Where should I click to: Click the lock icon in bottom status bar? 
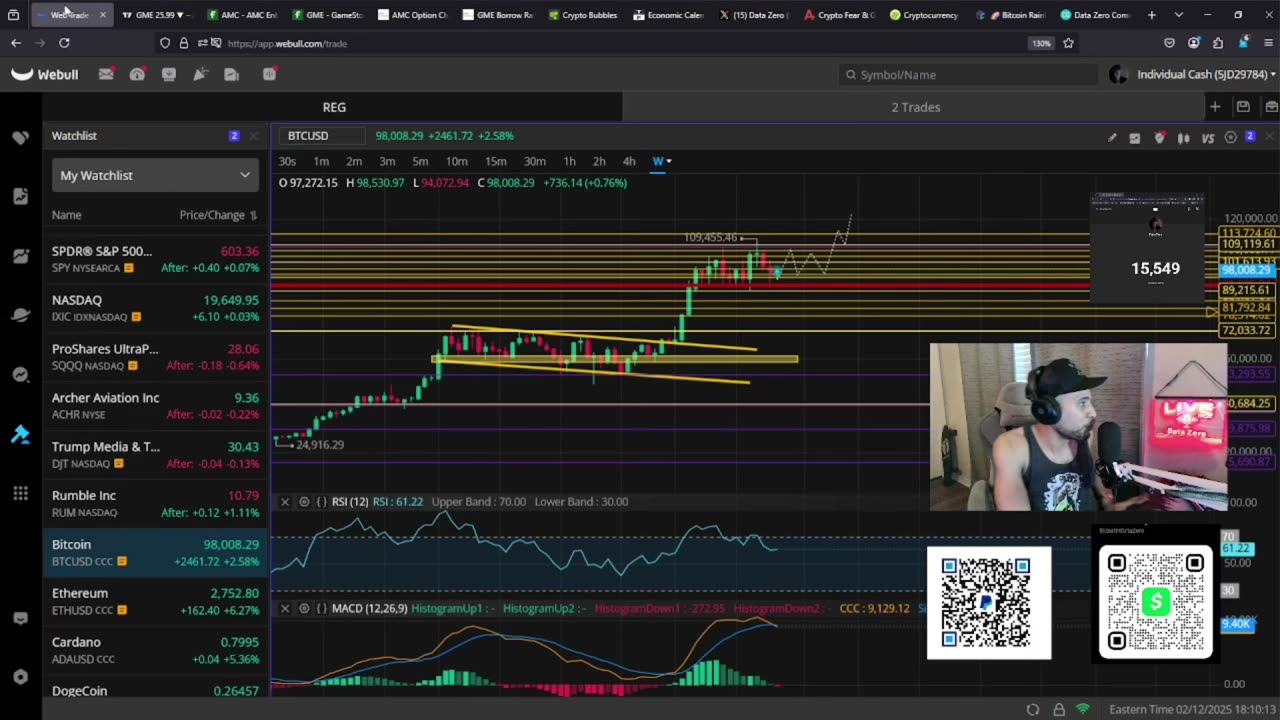tap(1059, 709)
